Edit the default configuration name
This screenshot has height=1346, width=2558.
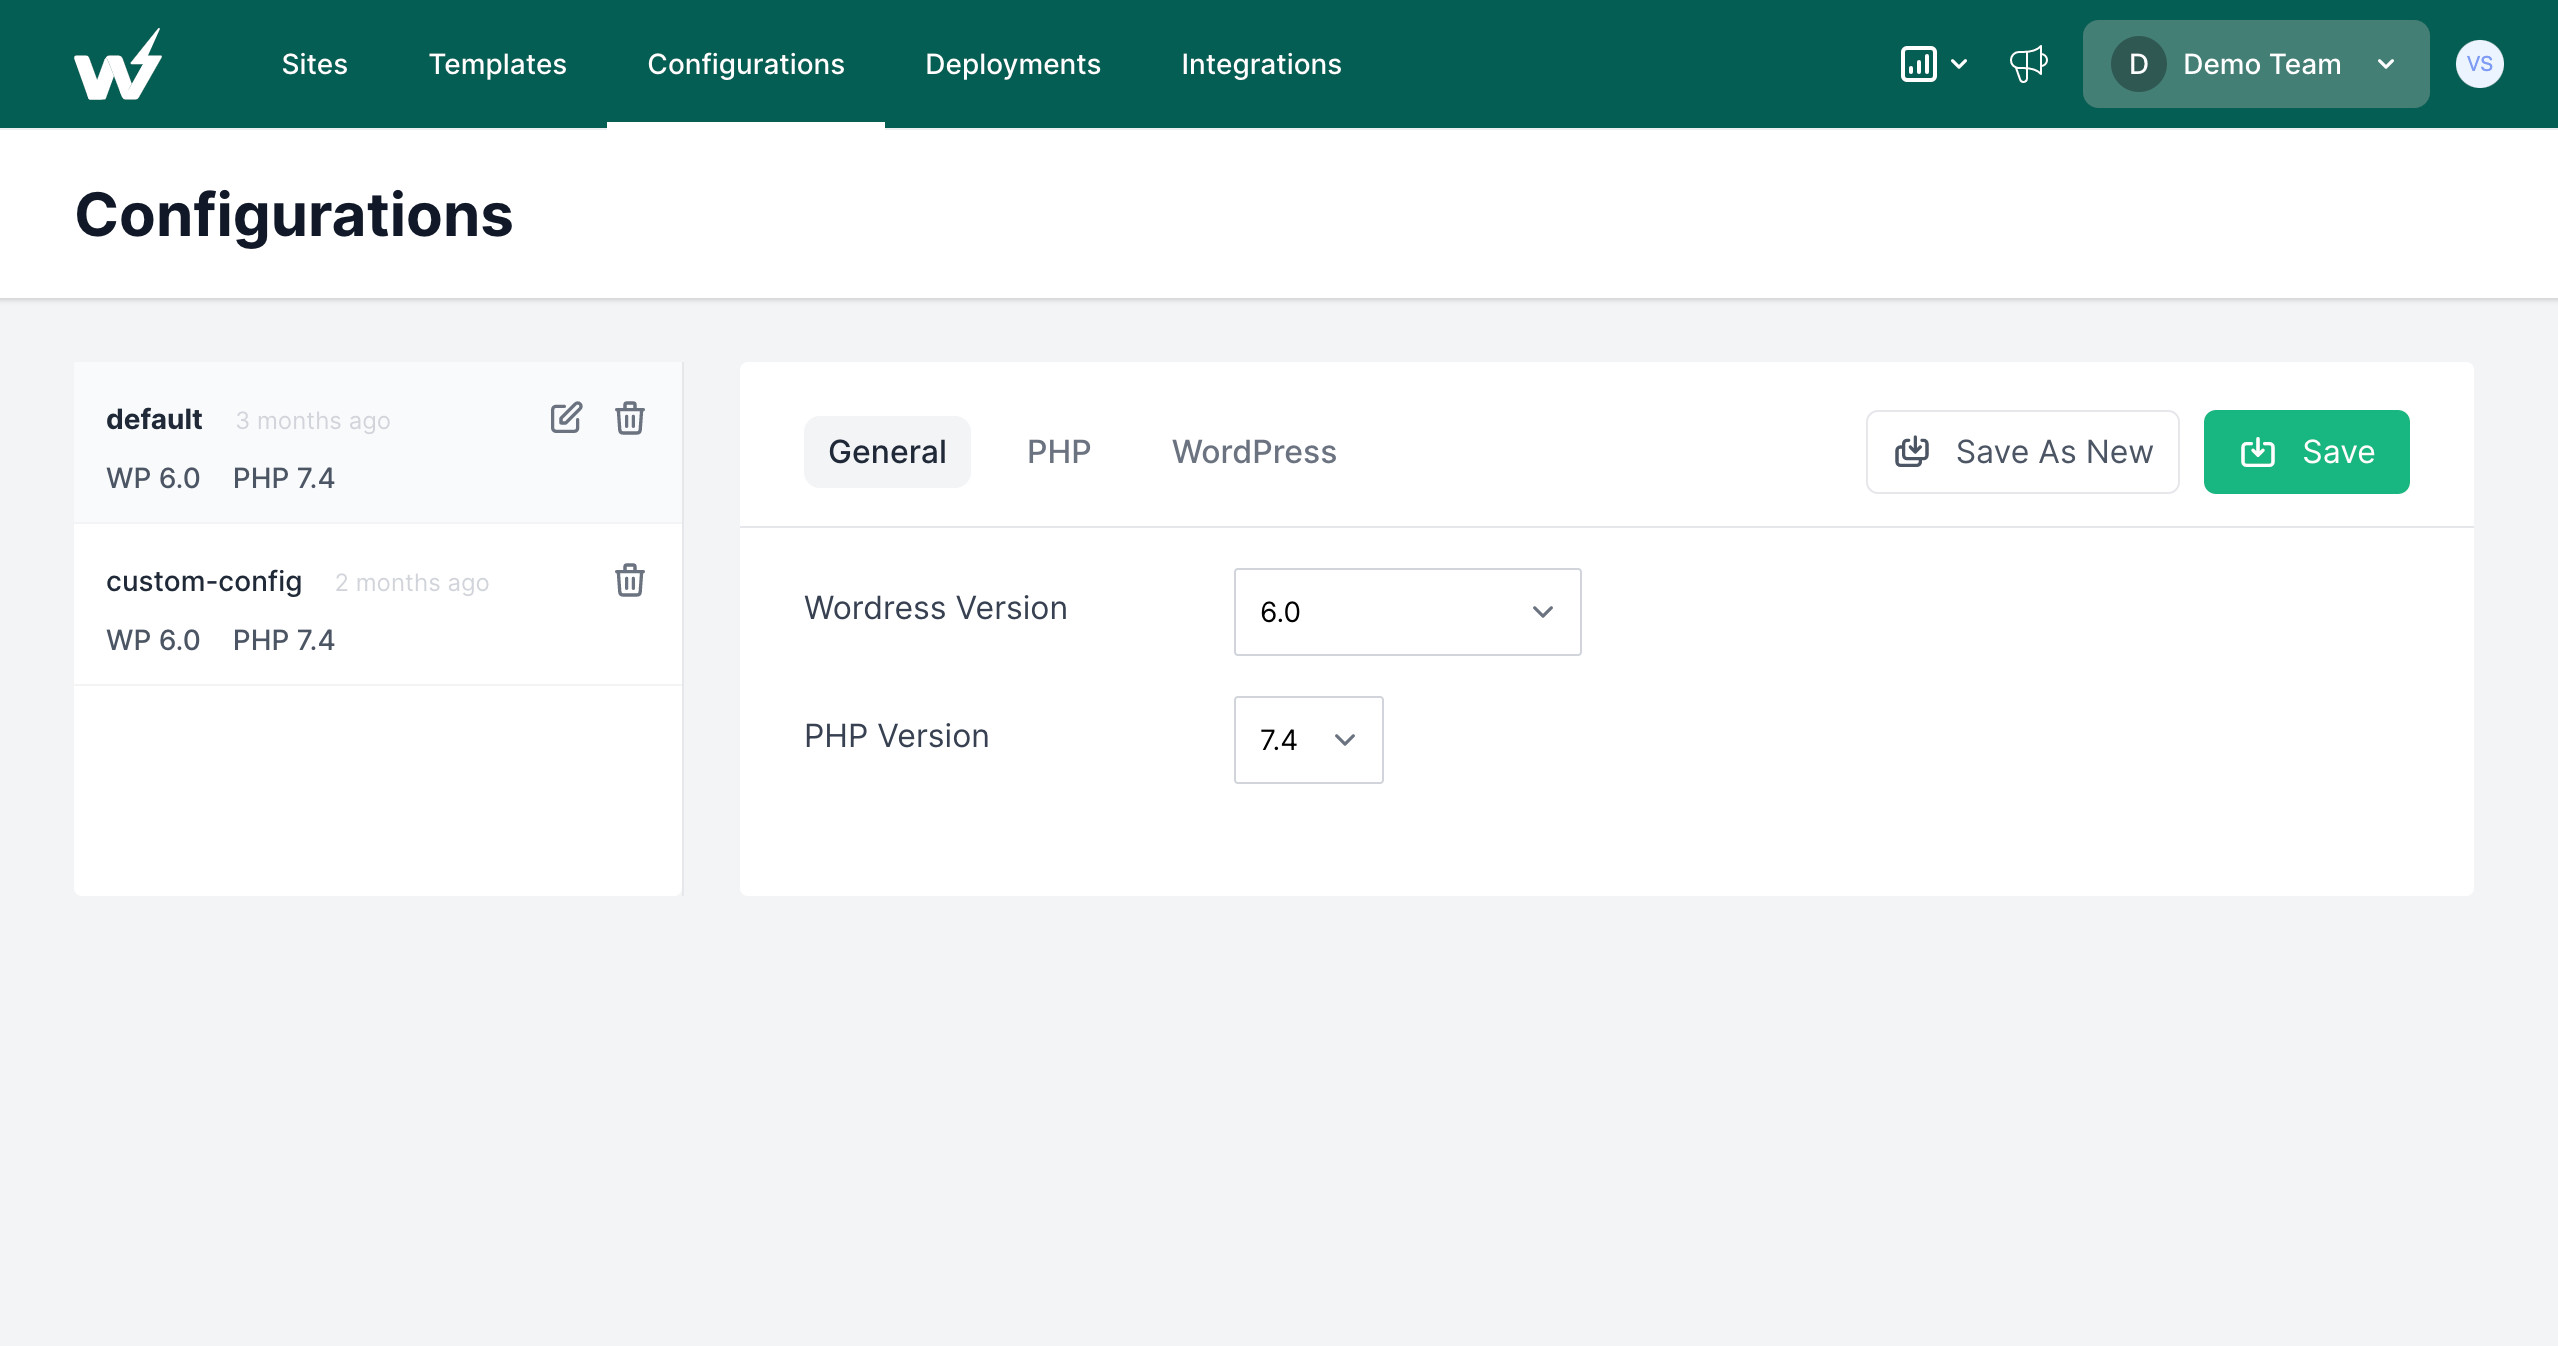(x=566, y=418)
